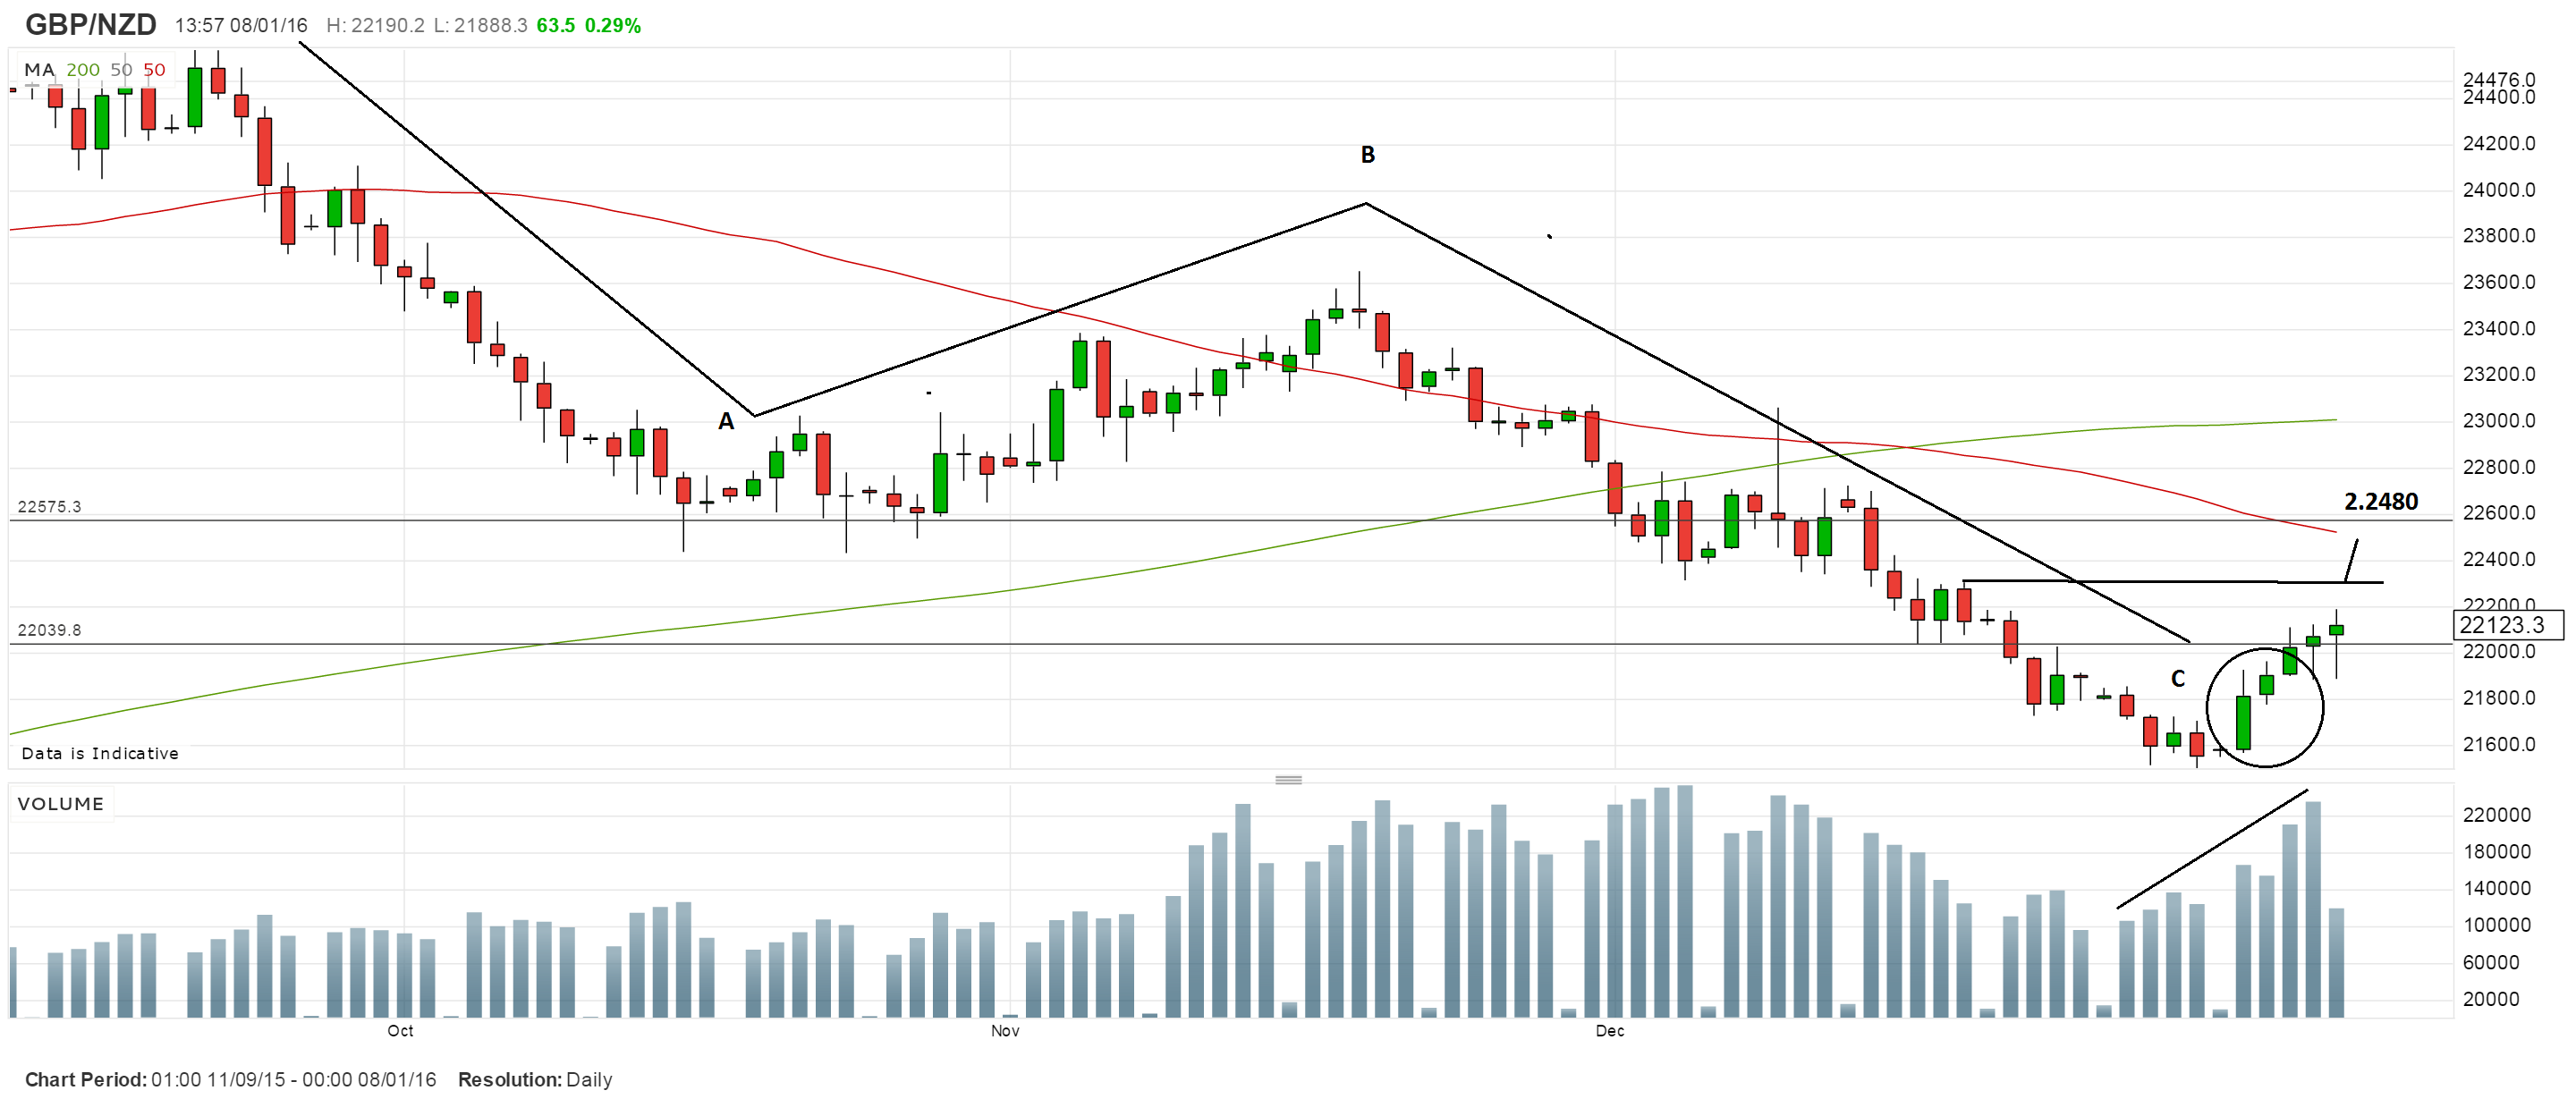Toggle the red 50 moving average

(x=154, y=70)
